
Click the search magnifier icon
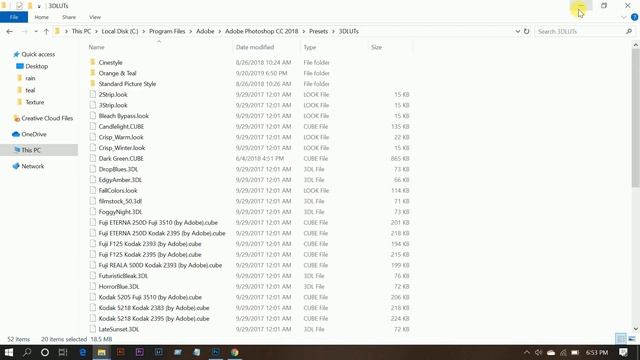coord(629,31)
